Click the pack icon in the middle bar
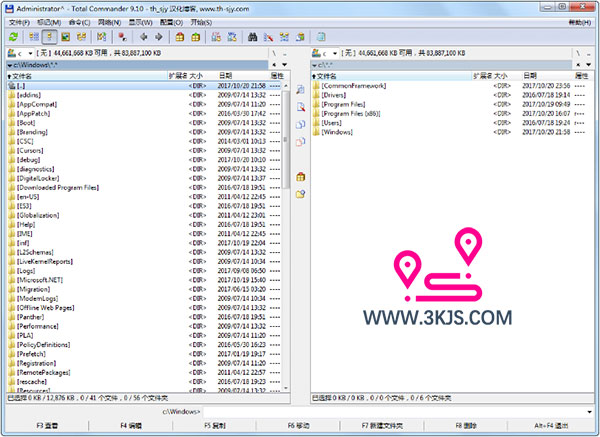This screenshot has width=600, height=437. (300, 177)
